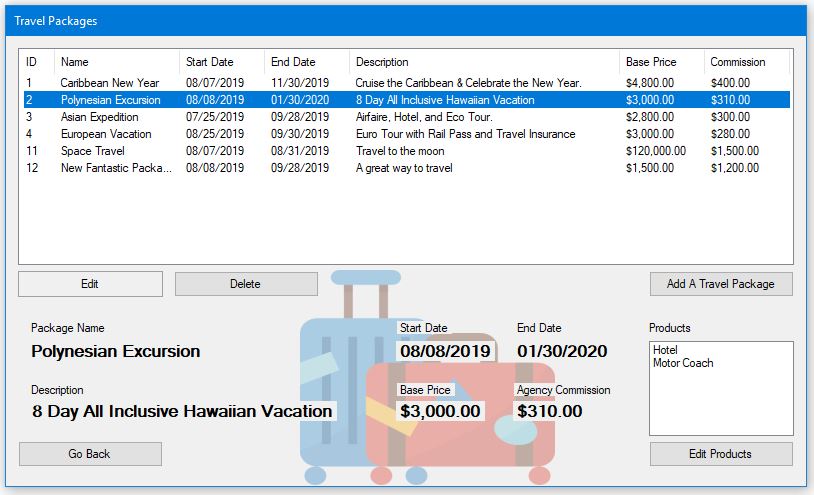Click the Description column header

484,62
